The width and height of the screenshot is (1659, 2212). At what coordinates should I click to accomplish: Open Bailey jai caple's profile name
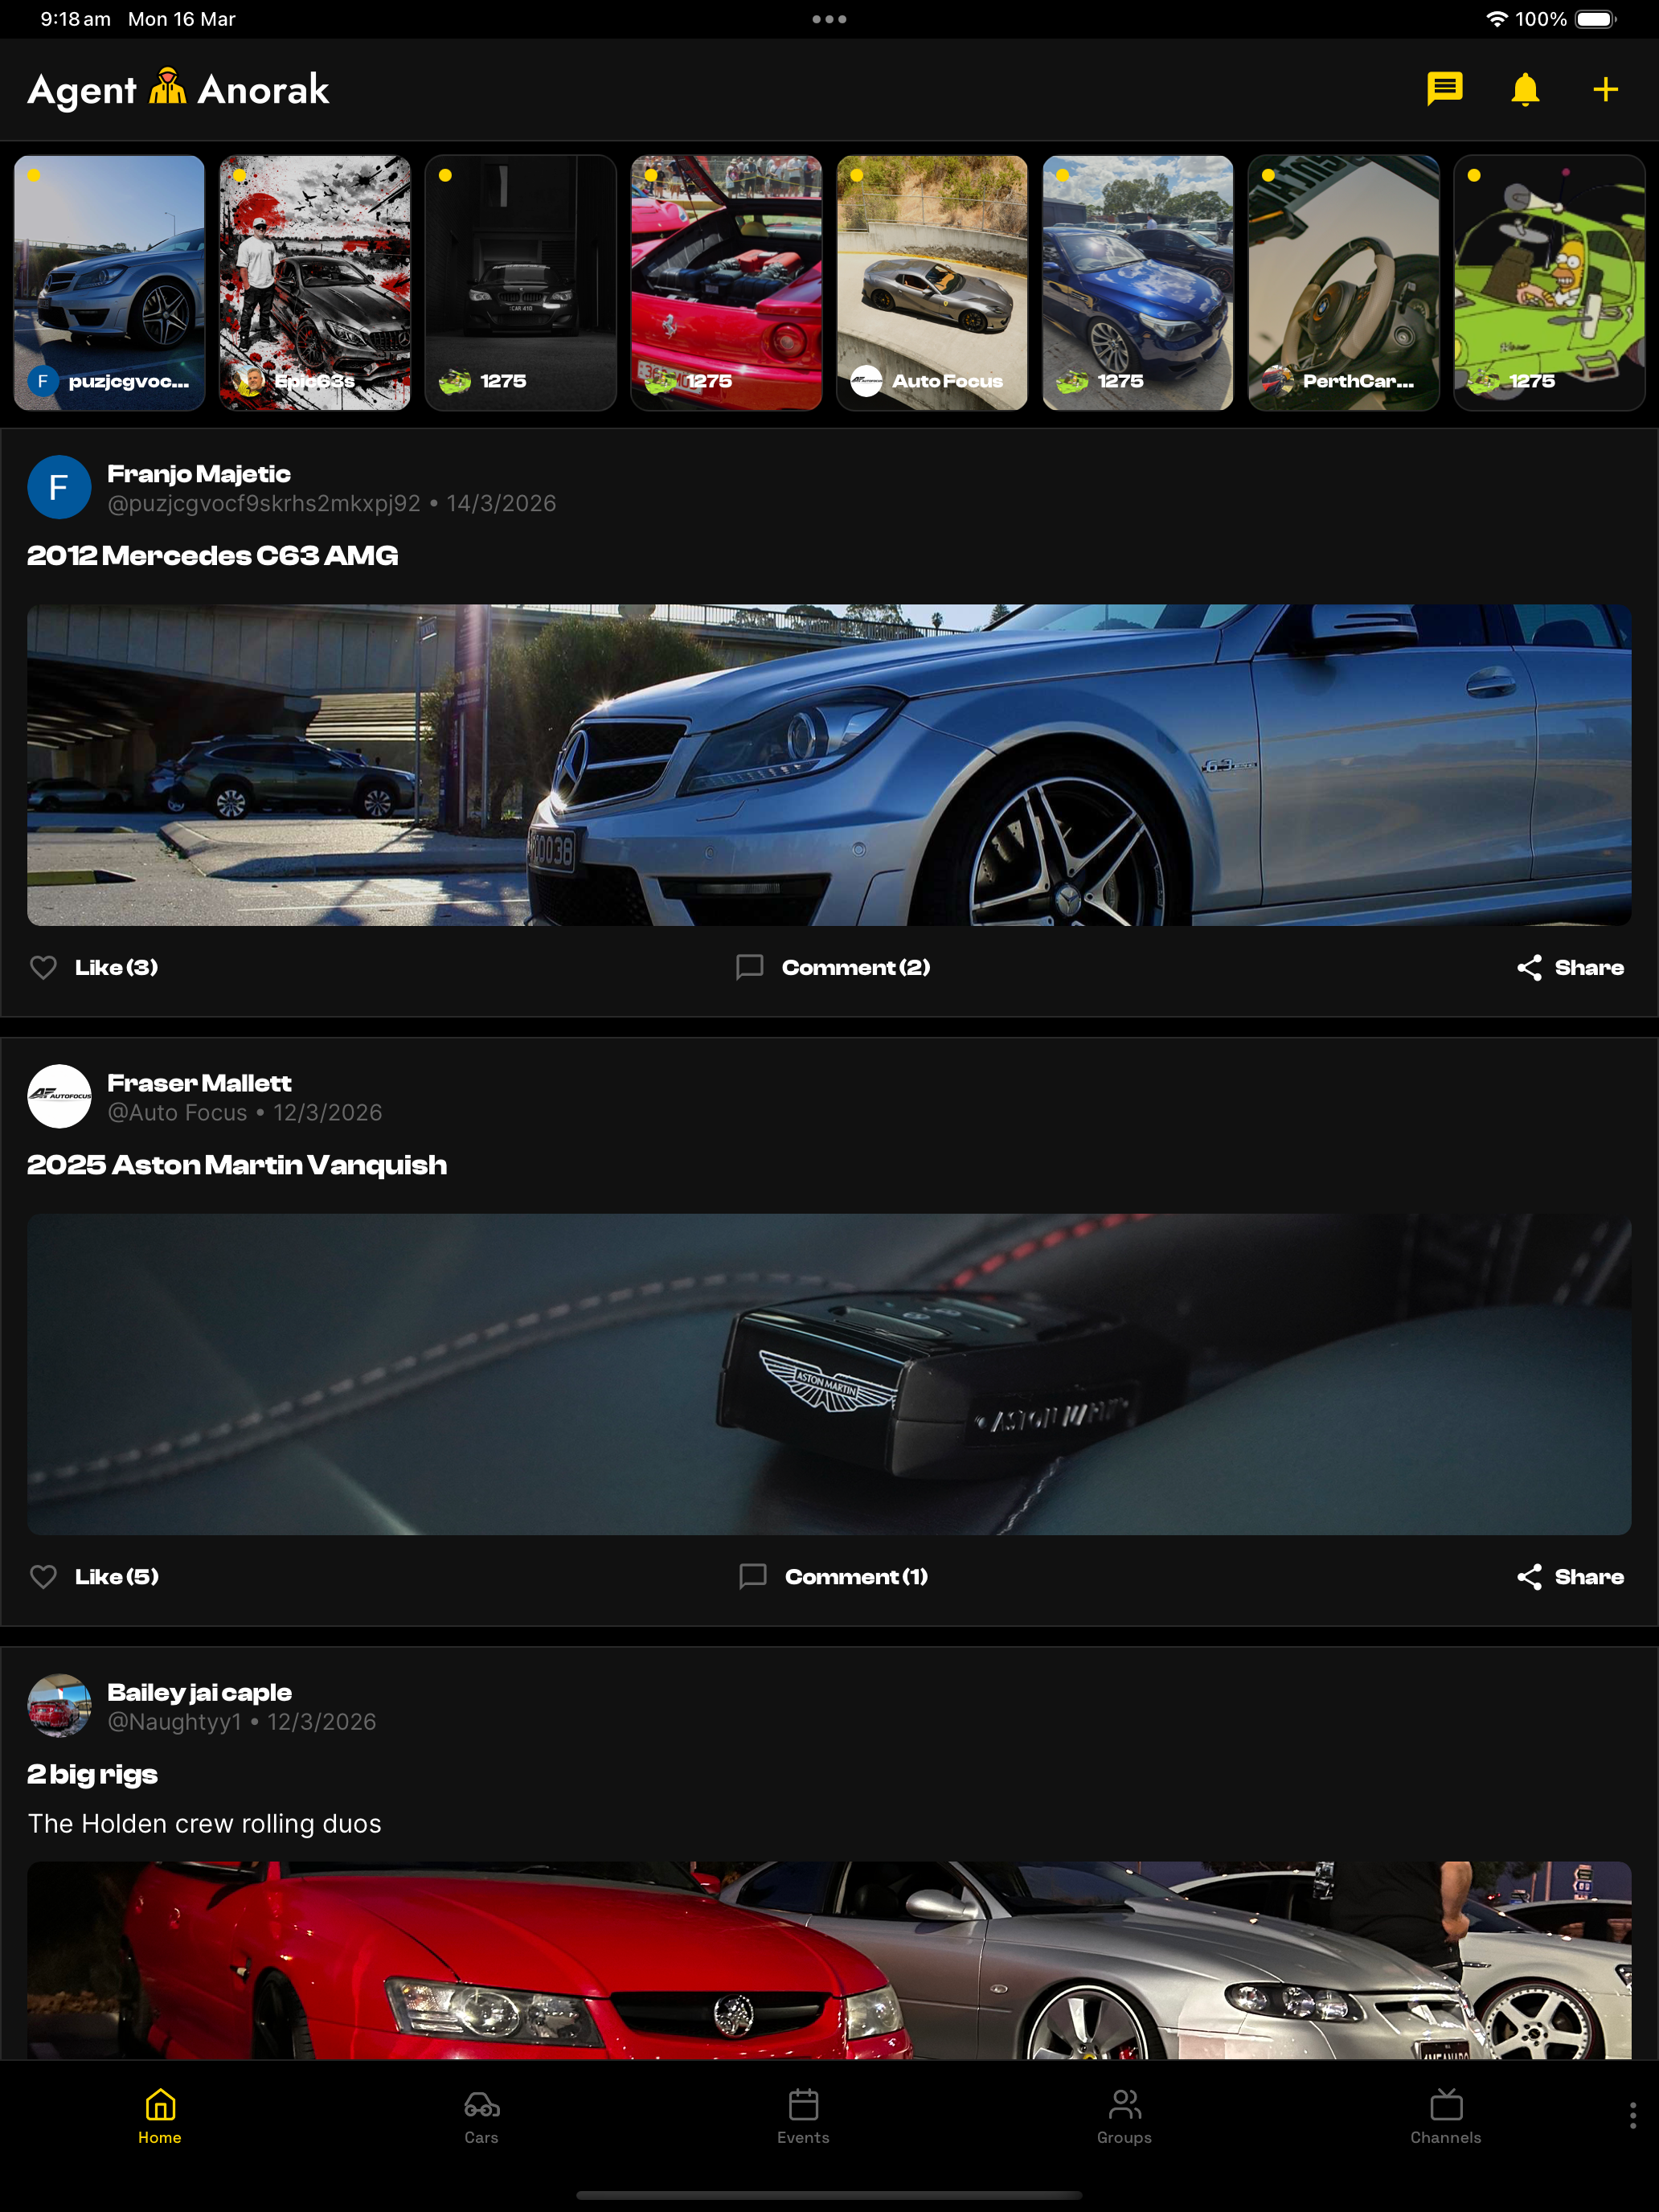point(199,1692)
